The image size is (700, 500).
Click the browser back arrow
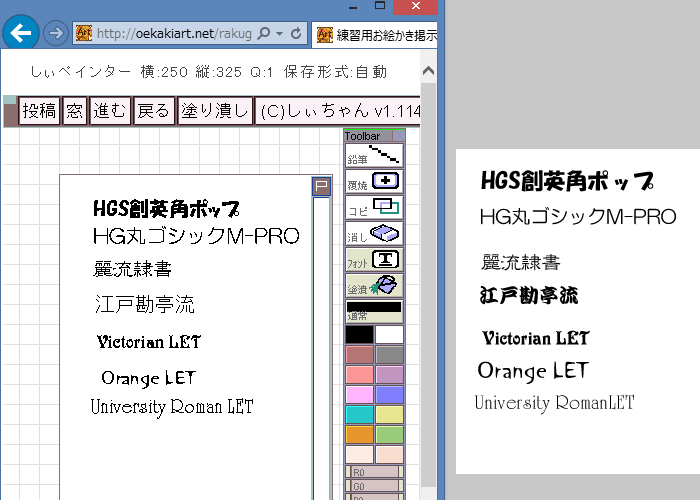point(21,33)
